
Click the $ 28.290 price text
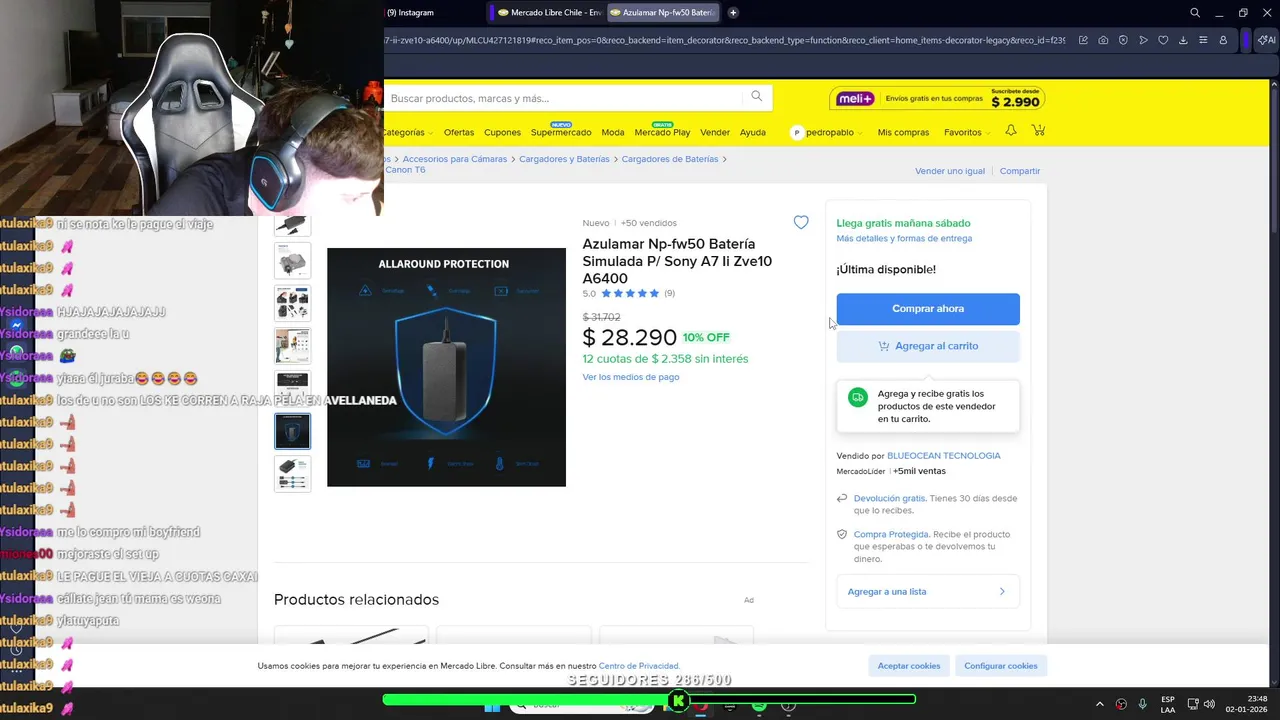coord(630,338)
